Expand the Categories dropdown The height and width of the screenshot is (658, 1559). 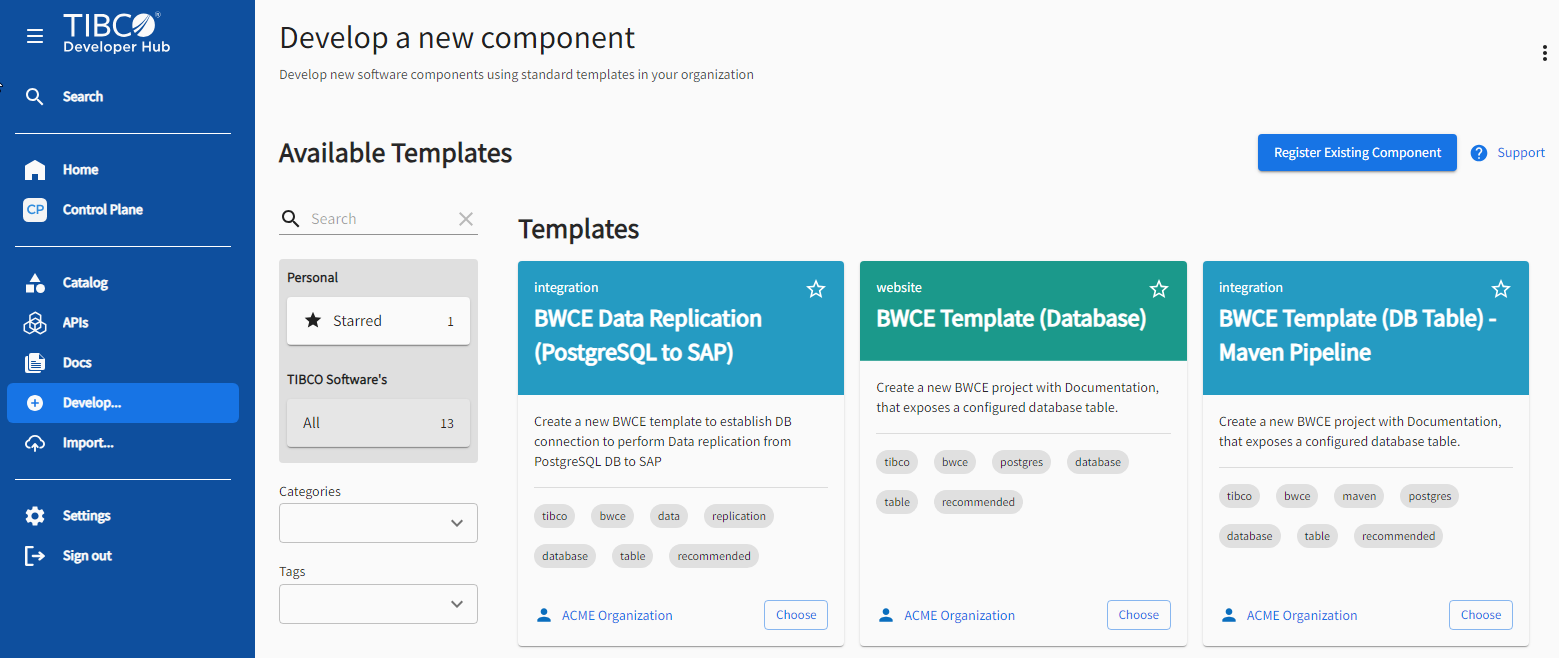(378, 523)
